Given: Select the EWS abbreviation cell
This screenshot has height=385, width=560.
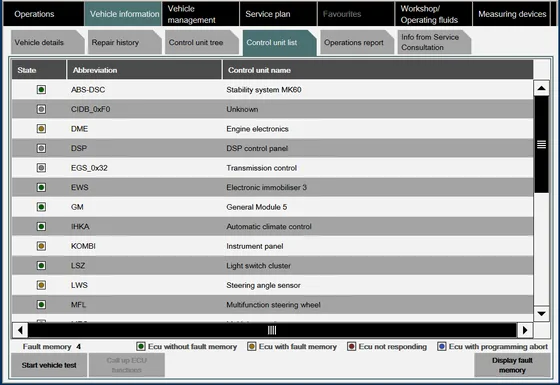Looking at the screenshot, I should pyautogui.click(x=80, y=188).
